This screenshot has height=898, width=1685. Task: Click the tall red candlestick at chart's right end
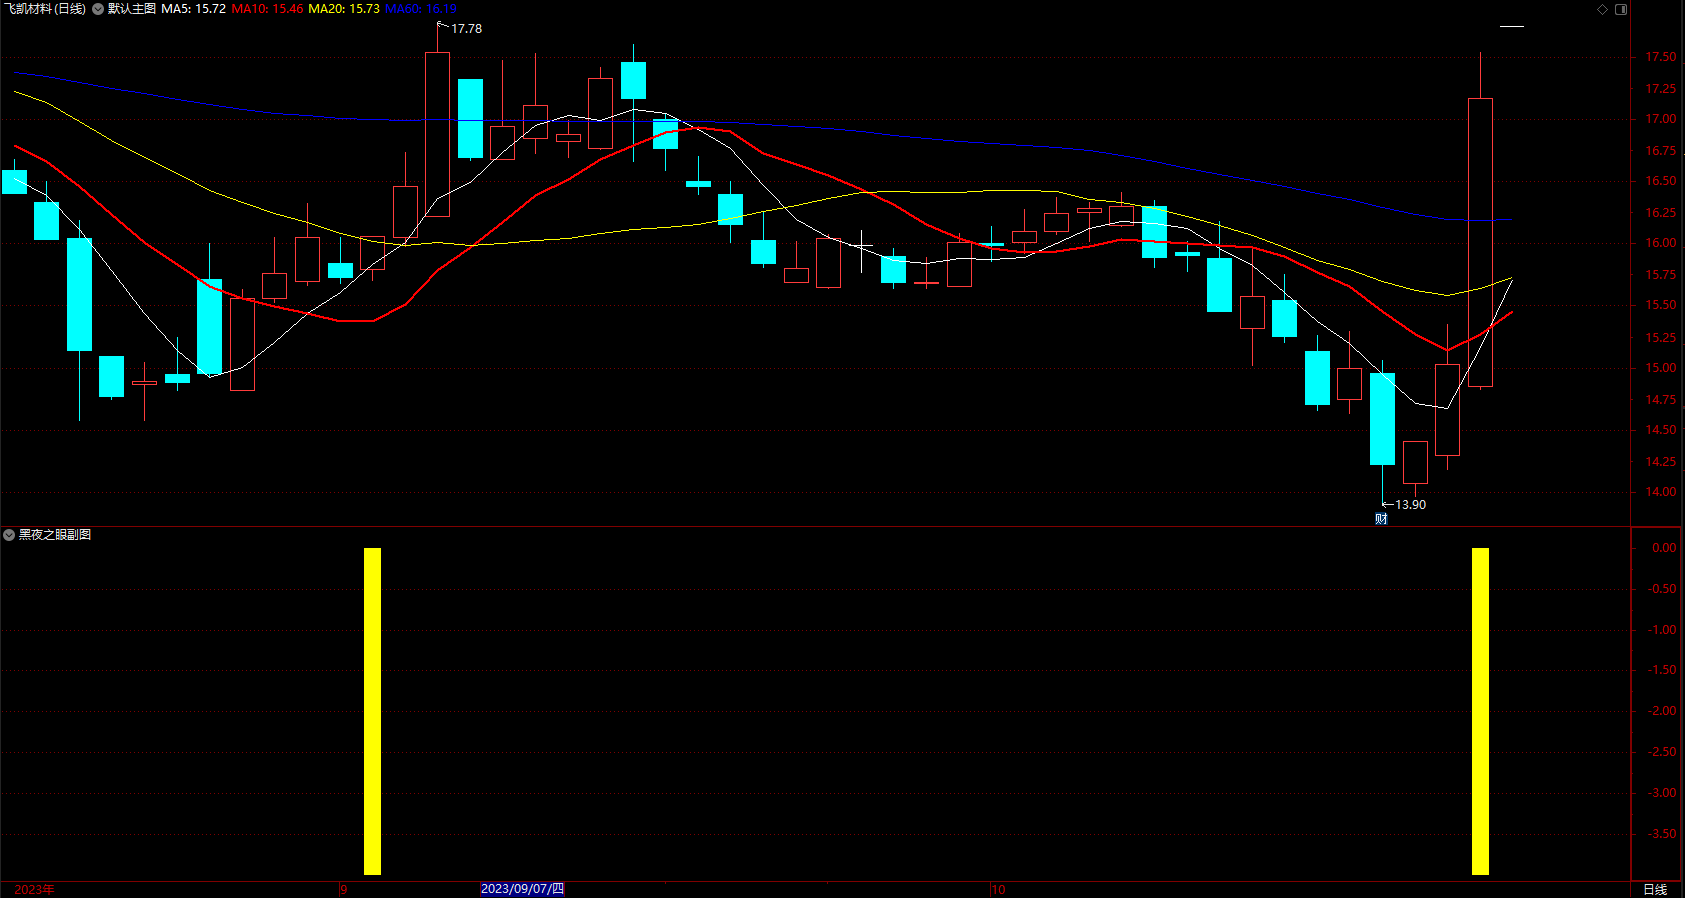[x=1480, y=242]
